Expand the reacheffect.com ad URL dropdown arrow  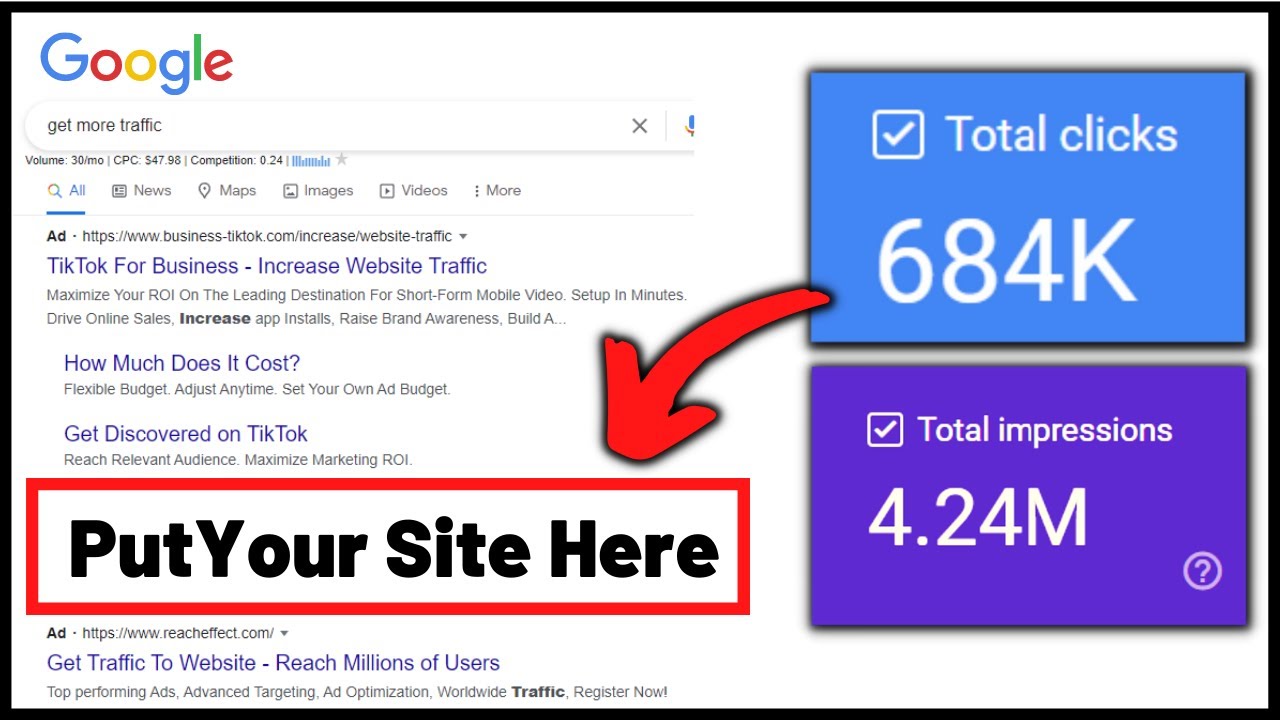(284, 633)
